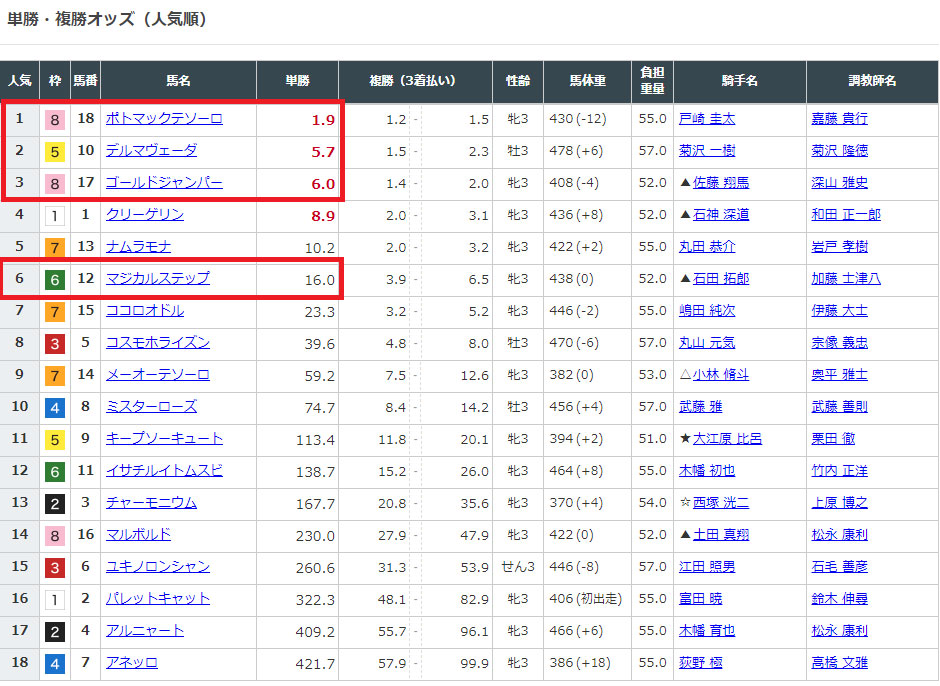Open horse link クリーゲリン
Screen dimensions: 940x686
(145, 215)
